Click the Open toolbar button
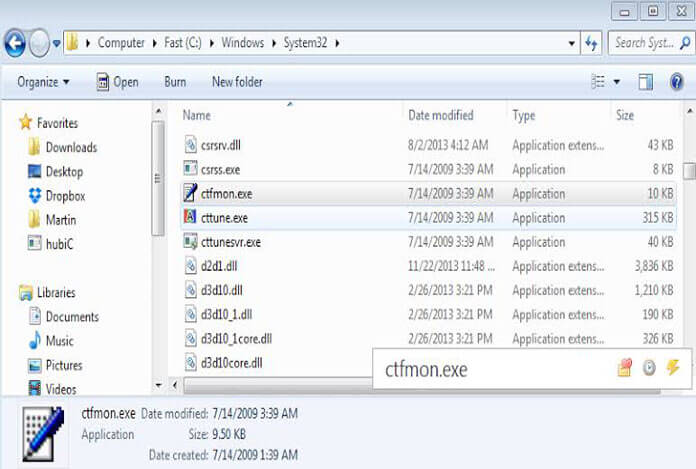This screenshot has height=469, width=696. pos(118,82)
